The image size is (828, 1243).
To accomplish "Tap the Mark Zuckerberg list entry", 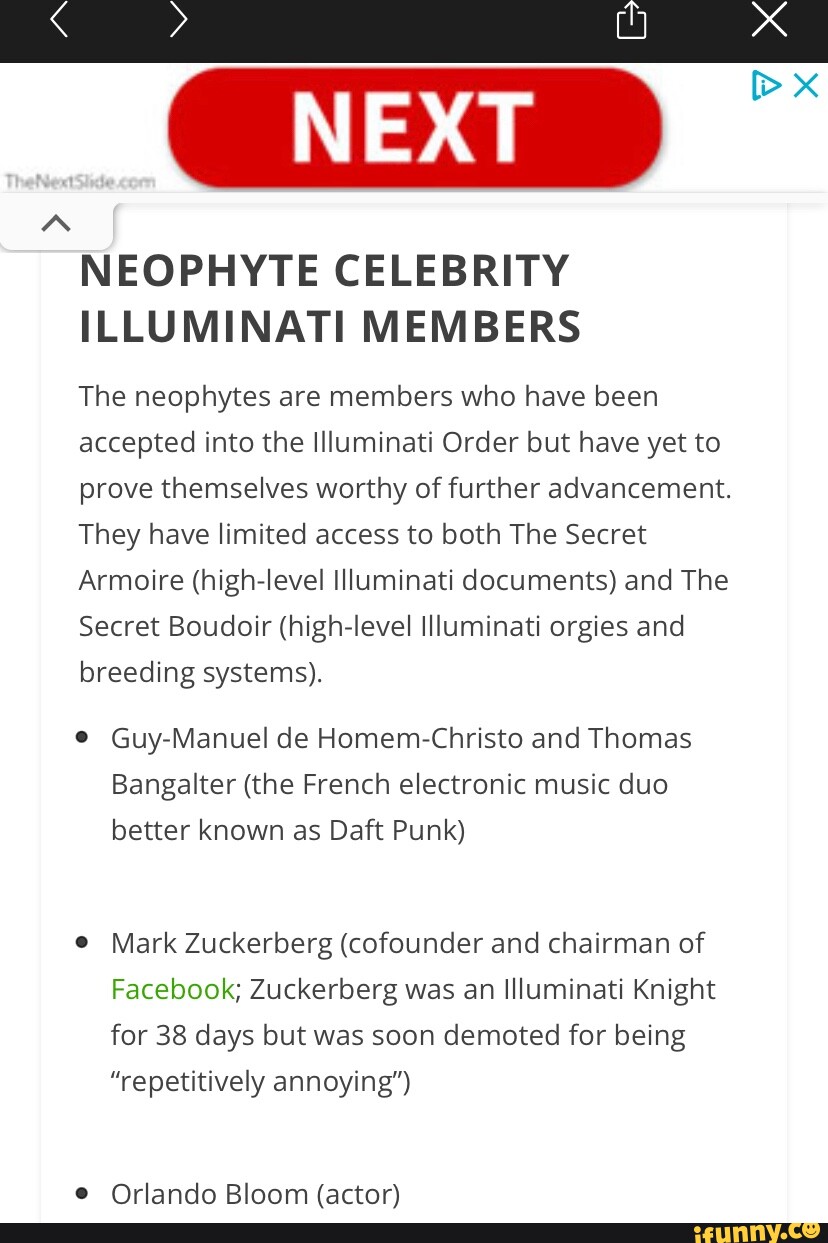I will coord(413,1012).
